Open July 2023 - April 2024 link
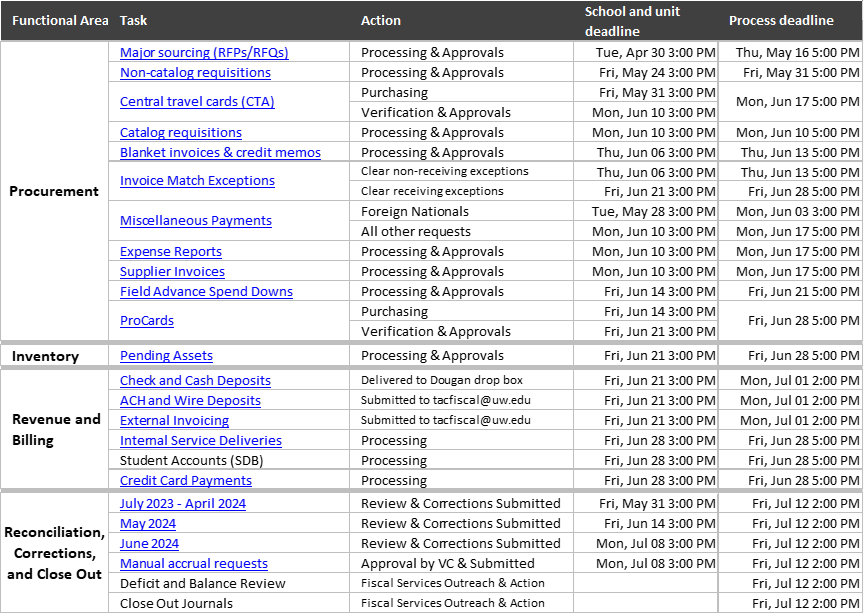 182,503
